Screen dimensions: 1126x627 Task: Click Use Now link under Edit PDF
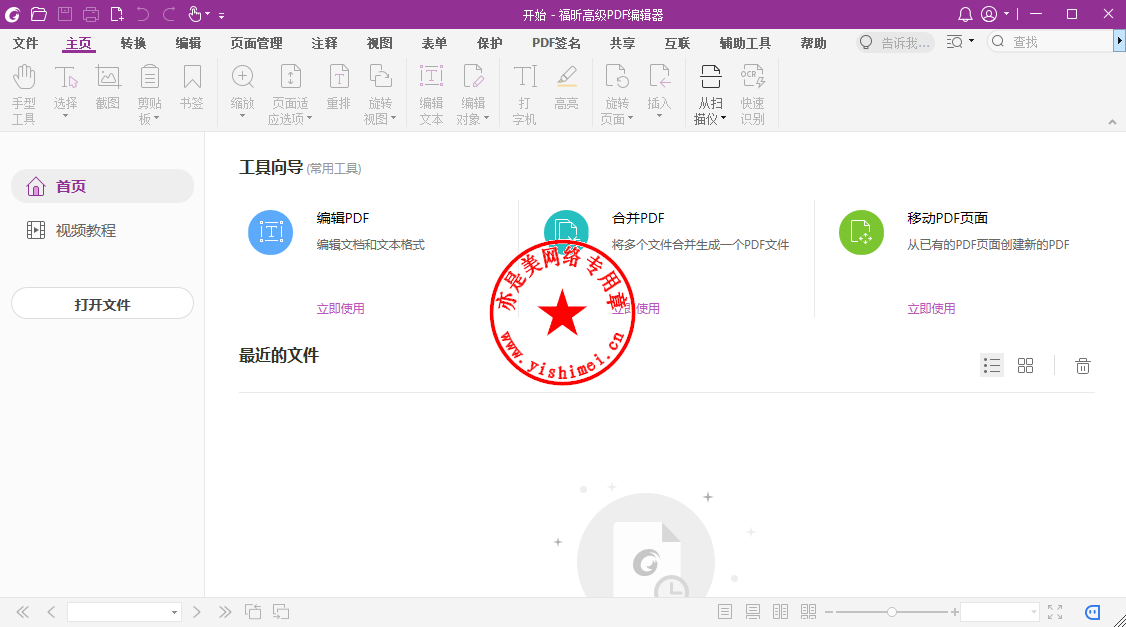click(340, 309)
